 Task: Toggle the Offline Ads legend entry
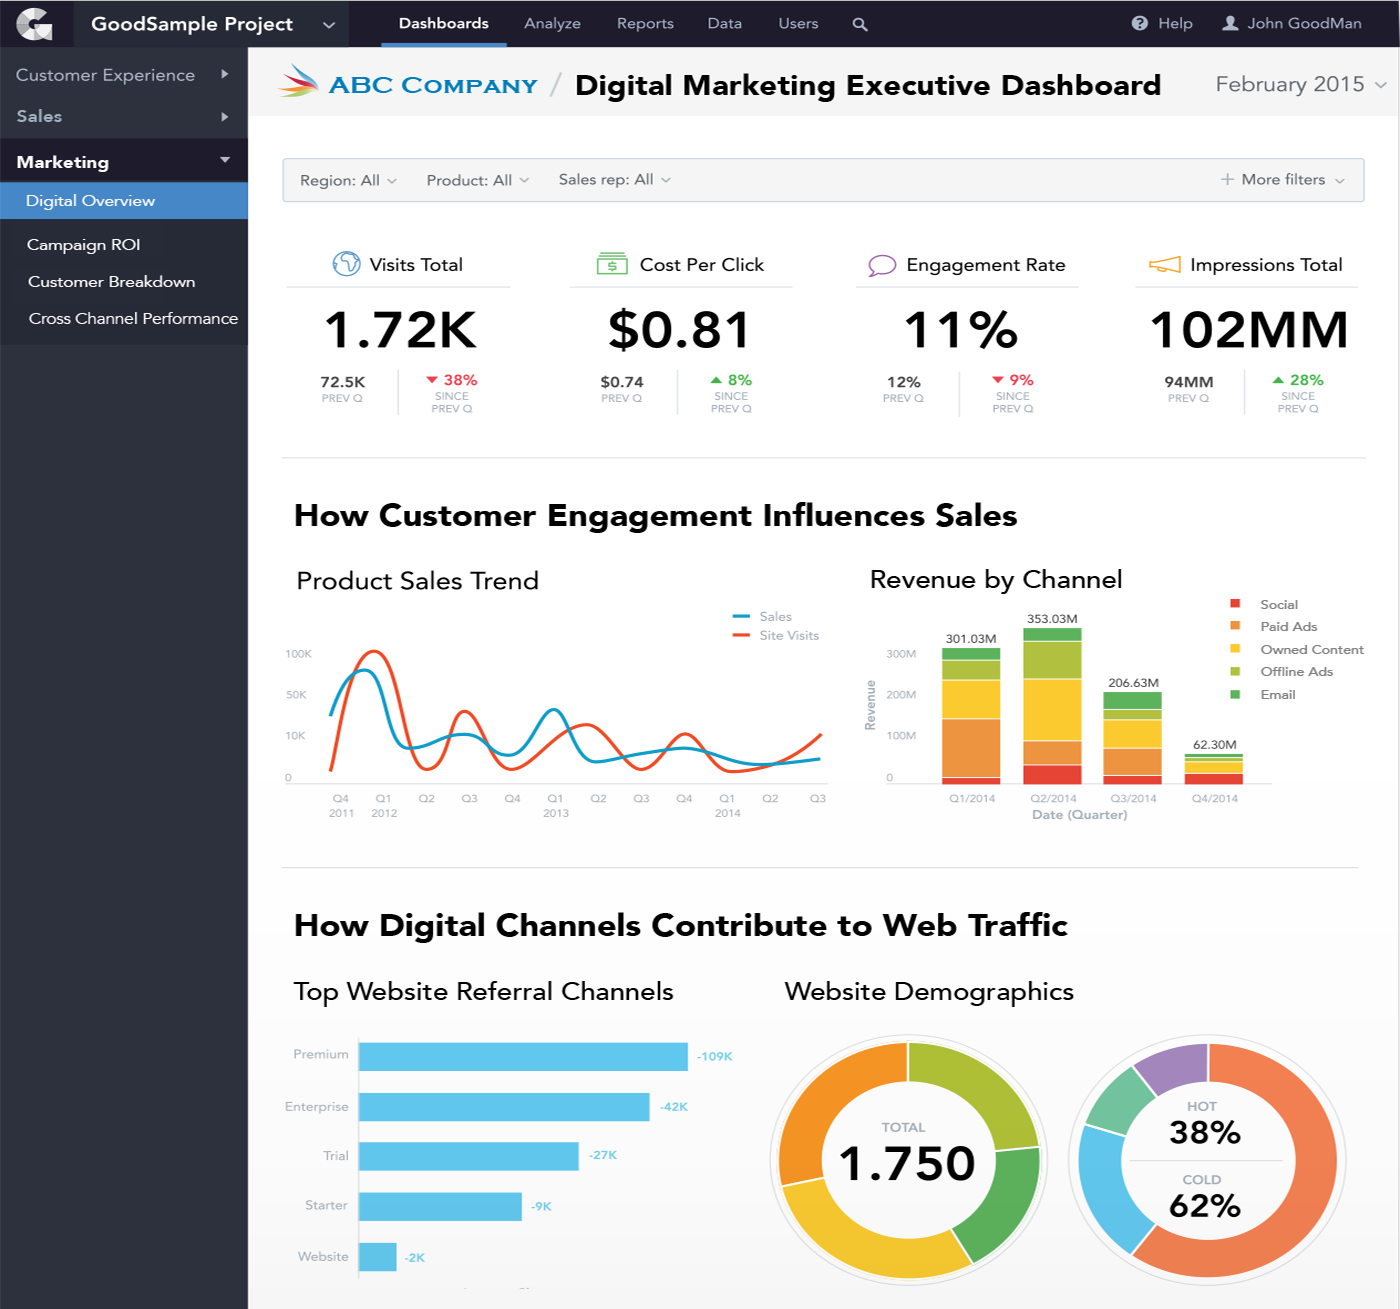pos(1281,671)
